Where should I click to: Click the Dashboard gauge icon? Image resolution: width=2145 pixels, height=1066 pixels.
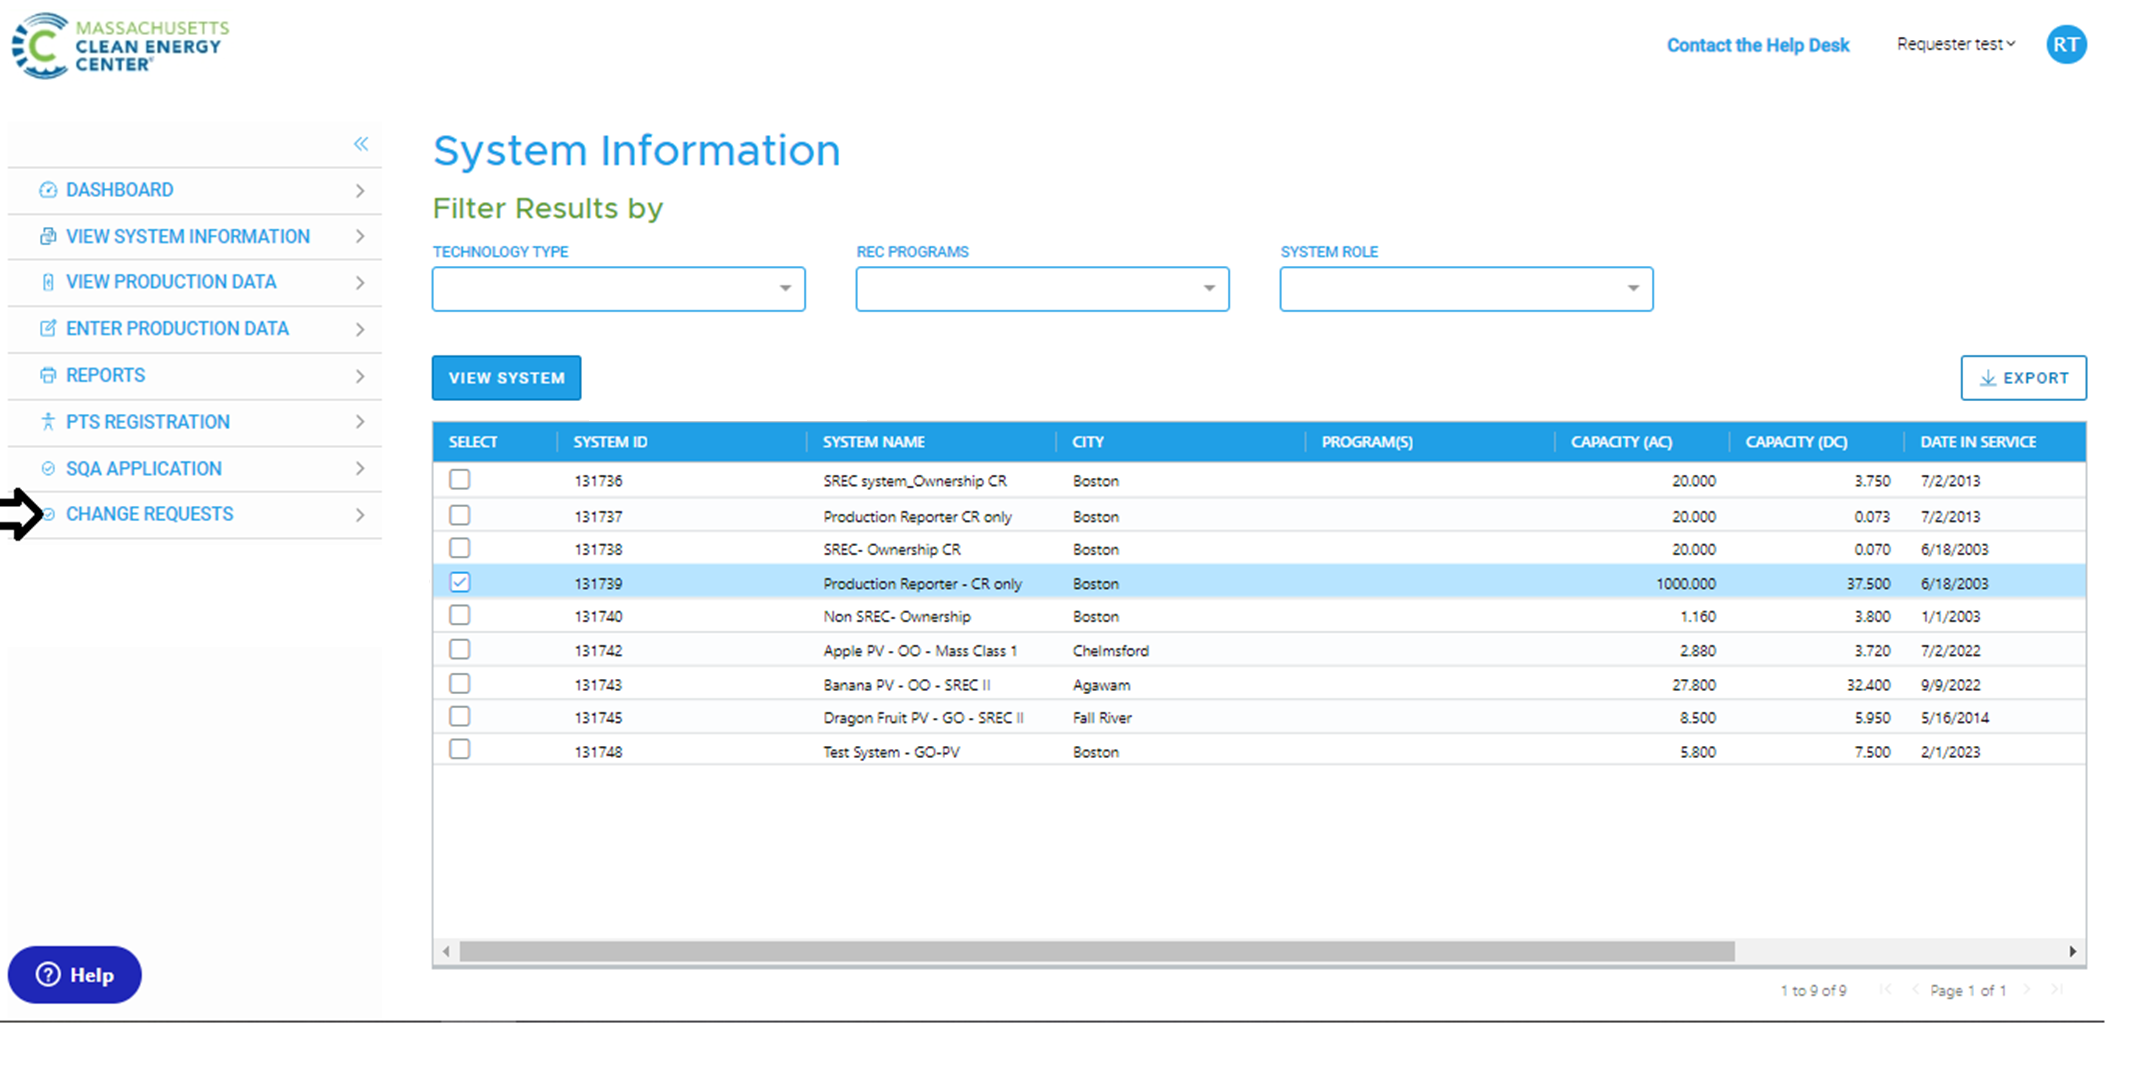coord(47,190)
